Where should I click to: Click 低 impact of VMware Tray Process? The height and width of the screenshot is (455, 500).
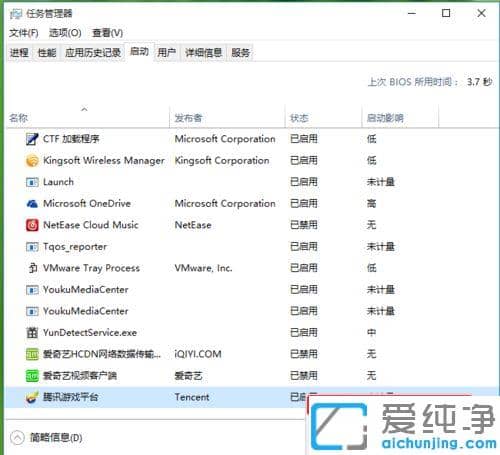pyautogui.click(x=371, y=268)
